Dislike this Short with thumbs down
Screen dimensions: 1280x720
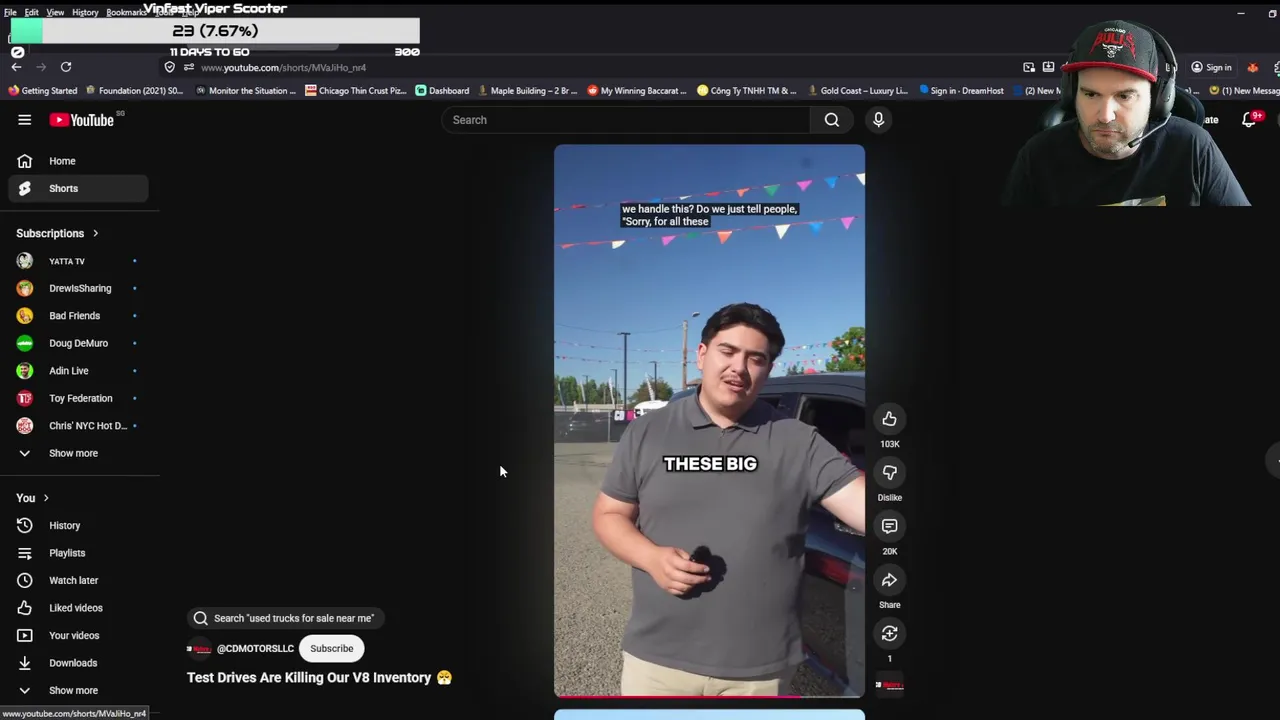[x=889, y=473]
